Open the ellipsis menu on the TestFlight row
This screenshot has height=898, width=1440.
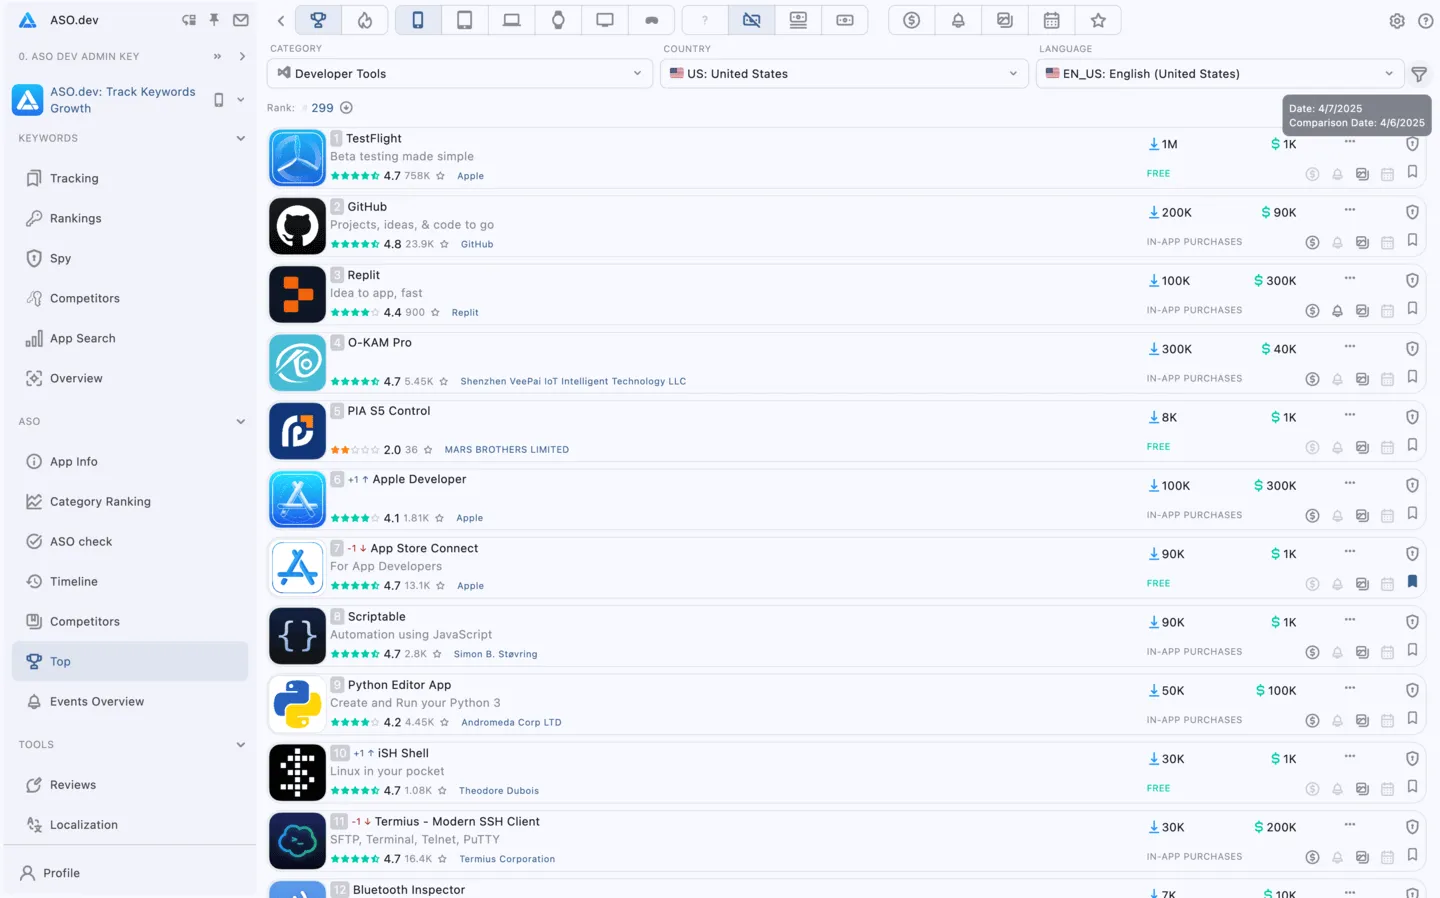(1350, 140)
